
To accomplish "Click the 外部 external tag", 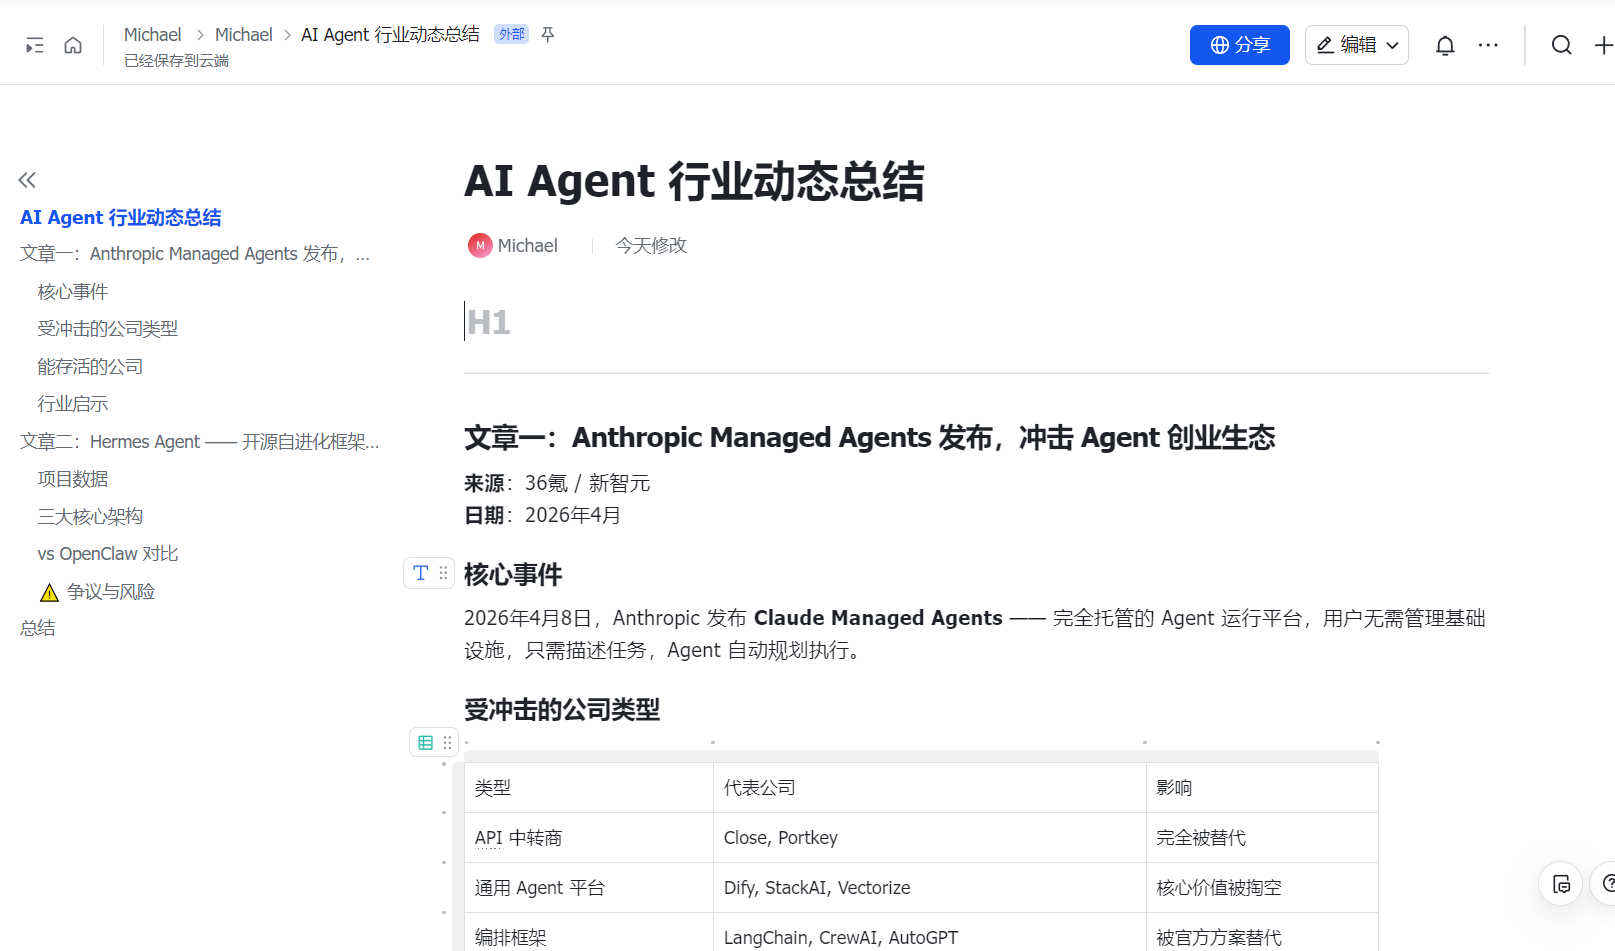I will pyautogui.click(x=511, y=34).
